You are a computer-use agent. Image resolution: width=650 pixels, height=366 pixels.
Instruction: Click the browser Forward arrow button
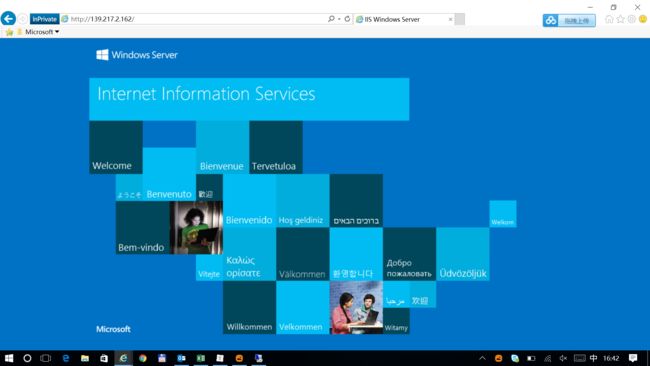point(23,19)
